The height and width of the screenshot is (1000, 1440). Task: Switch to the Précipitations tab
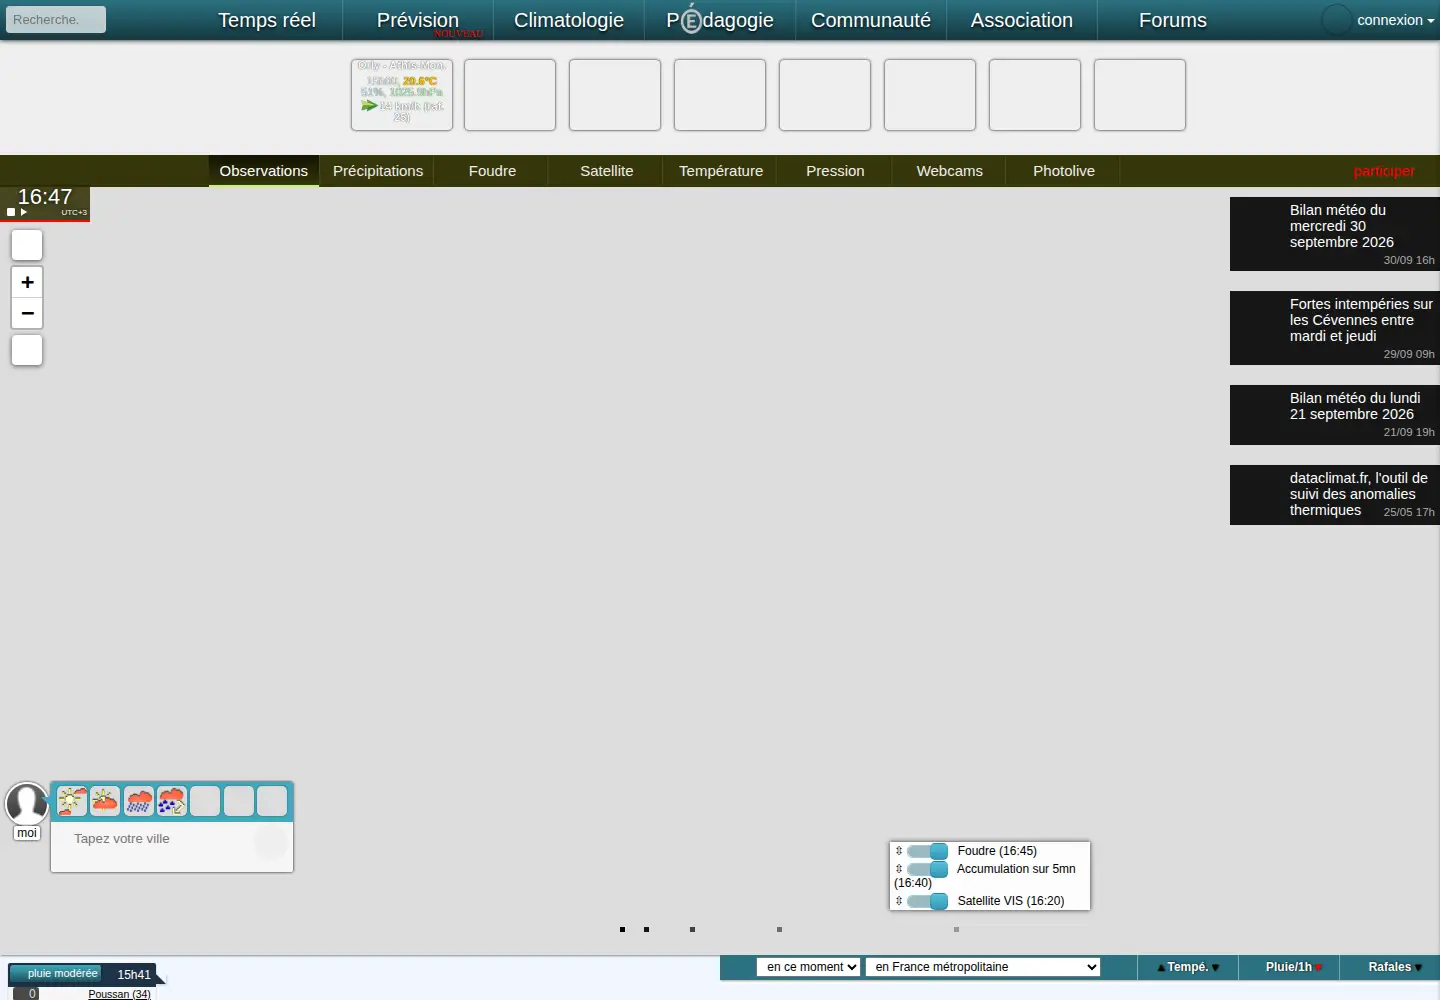click(x=378, y=171)
